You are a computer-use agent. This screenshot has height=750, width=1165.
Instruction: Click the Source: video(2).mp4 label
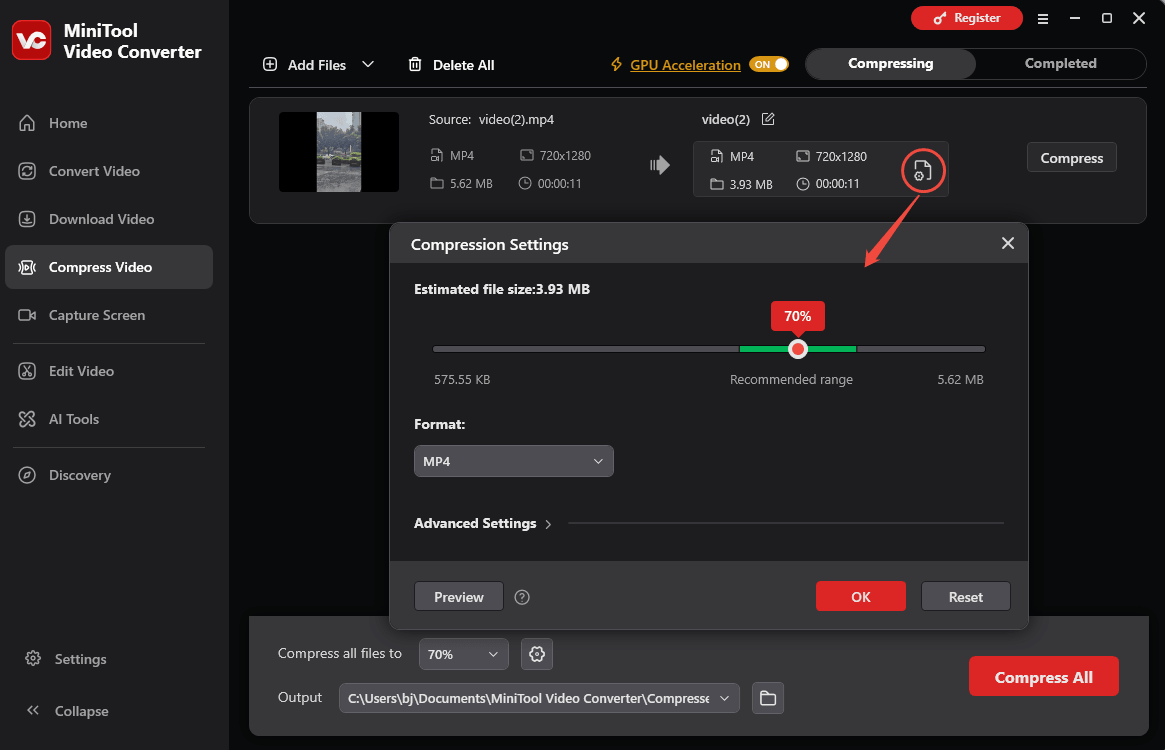click(491, 120)
